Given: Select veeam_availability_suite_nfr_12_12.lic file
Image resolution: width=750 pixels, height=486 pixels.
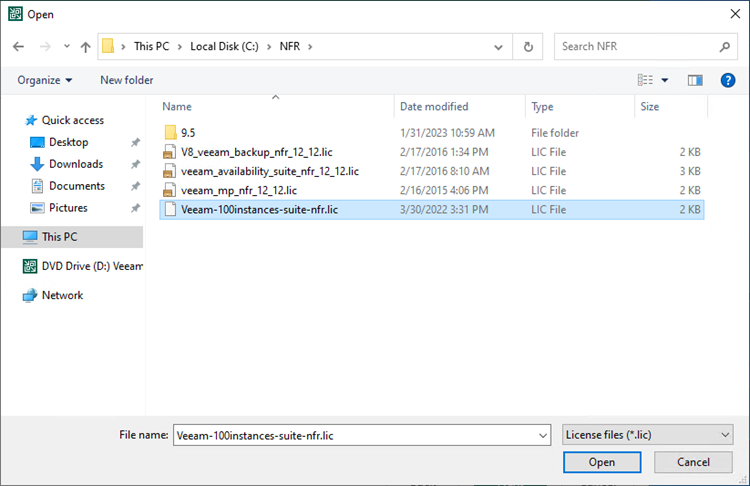Looking at the screenshot, I should click(270, 171).
